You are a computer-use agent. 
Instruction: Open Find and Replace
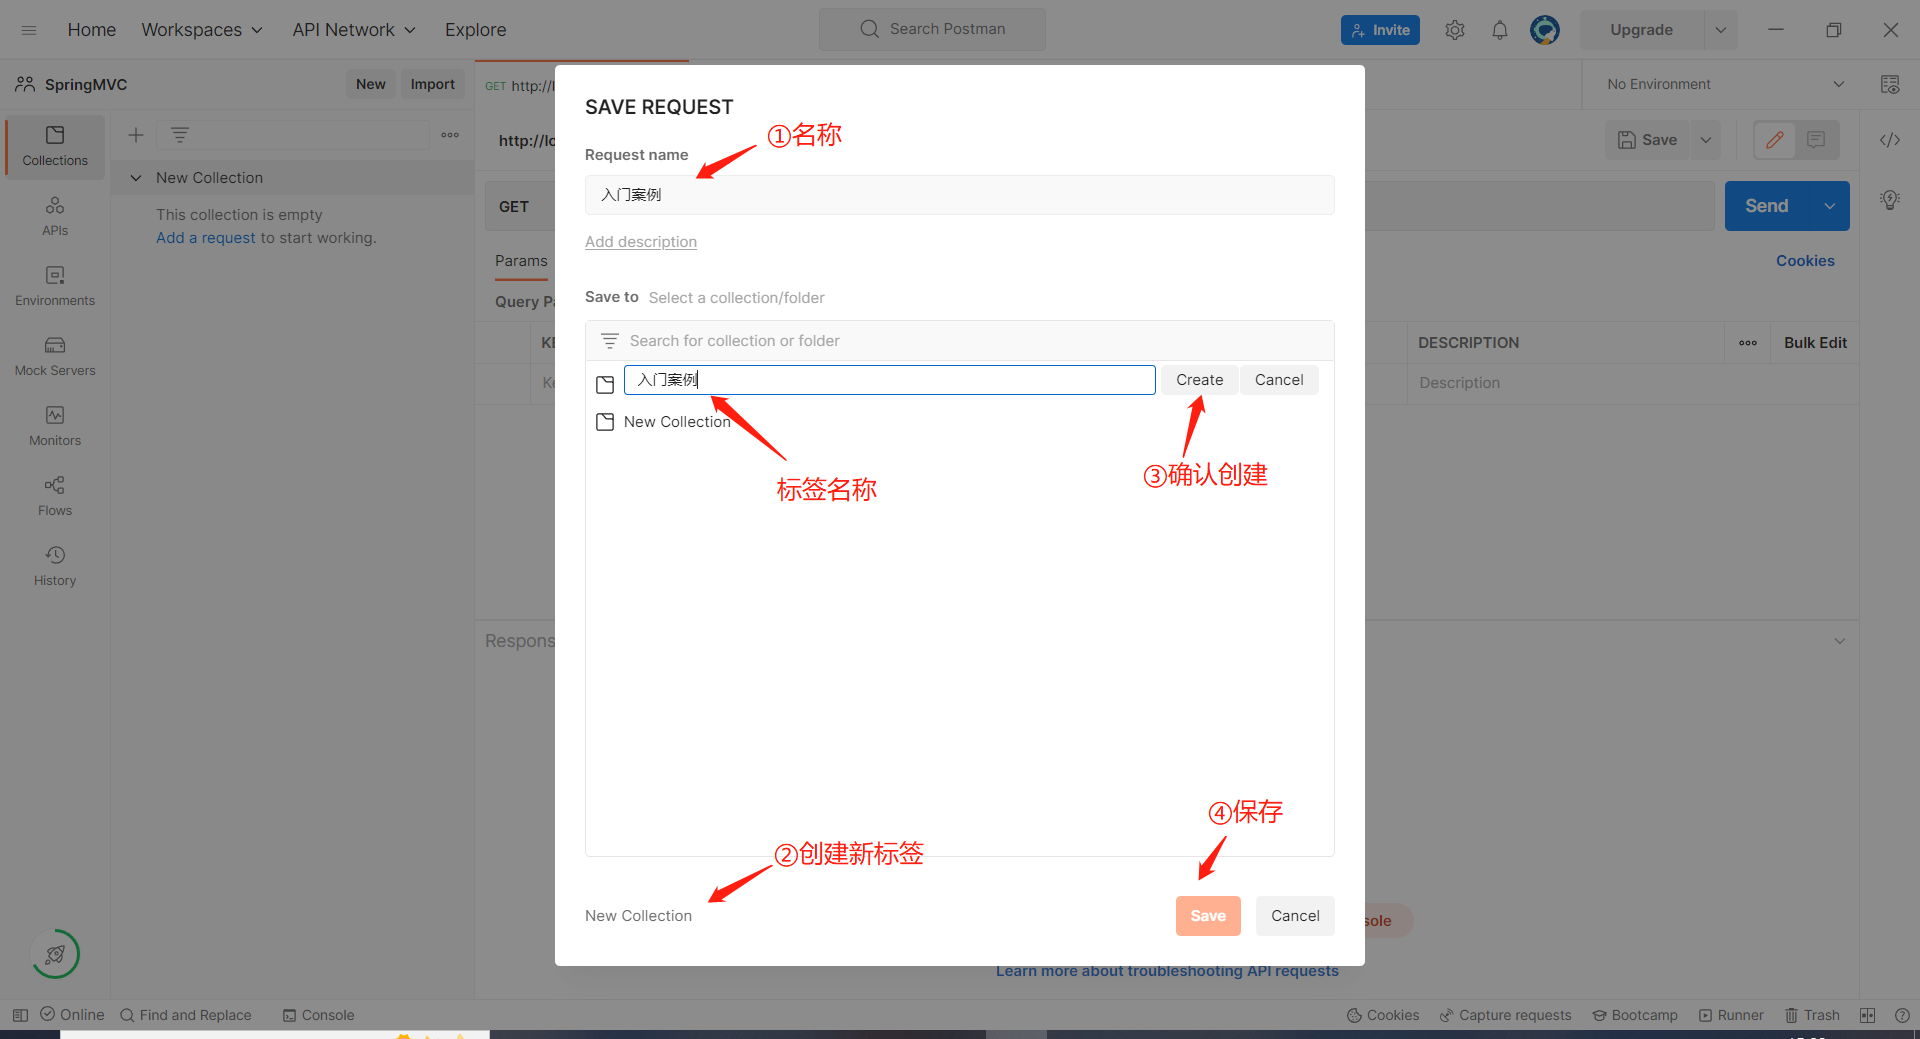coord(186,1015)
